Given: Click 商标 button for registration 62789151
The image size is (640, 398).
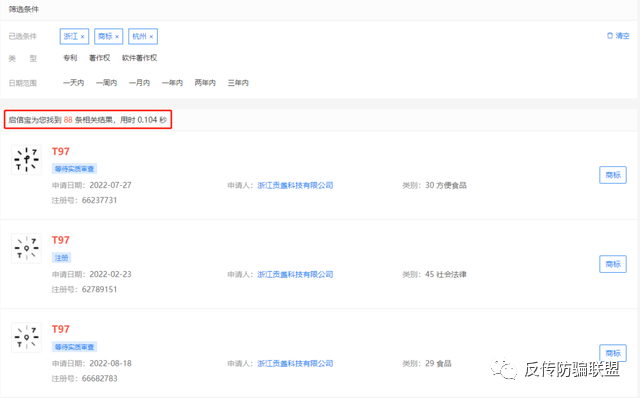Looking at the screenshot, I should coord(613,264).
